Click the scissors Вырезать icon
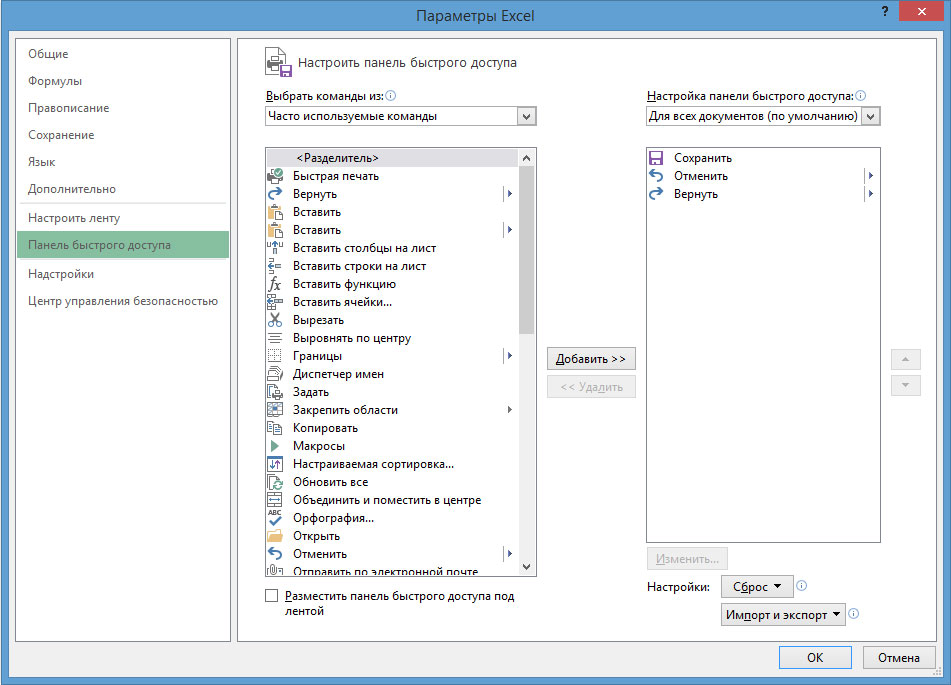This screenshot has height=685, width=951. pyautogui.click(x=275, y=320)
